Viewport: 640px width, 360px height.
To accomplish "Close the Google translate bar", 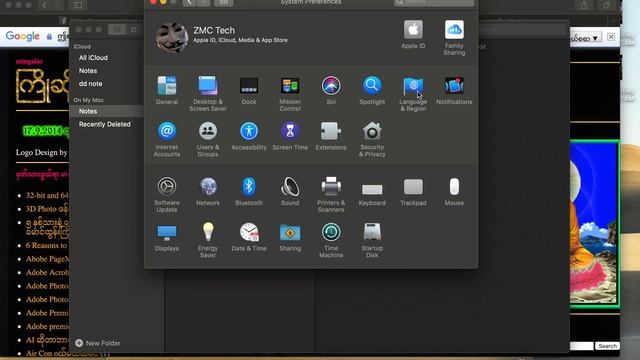I will pos(611,37).
